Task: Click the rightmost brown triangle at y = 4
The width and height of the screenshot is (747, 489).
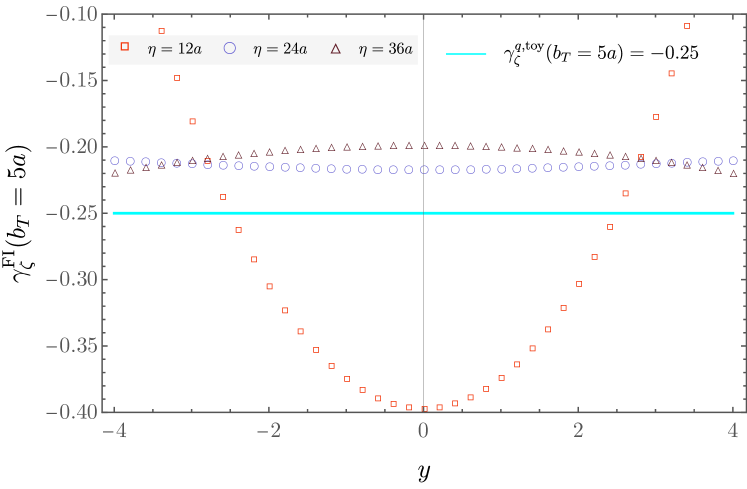Action: 734,173
